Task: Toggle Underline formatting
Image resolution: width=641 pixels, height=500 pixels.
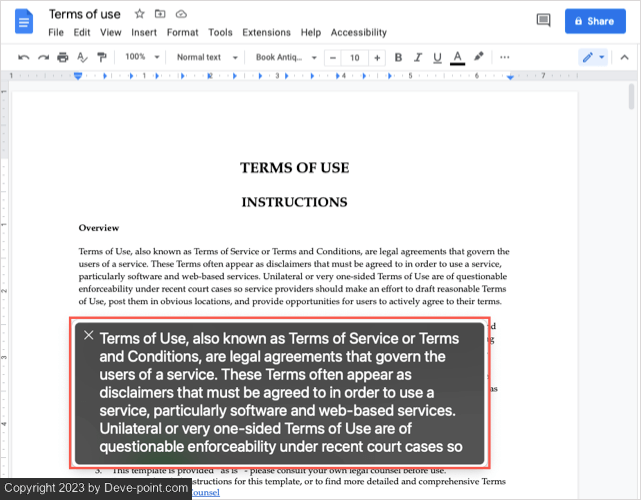Action: pos(437,58)
